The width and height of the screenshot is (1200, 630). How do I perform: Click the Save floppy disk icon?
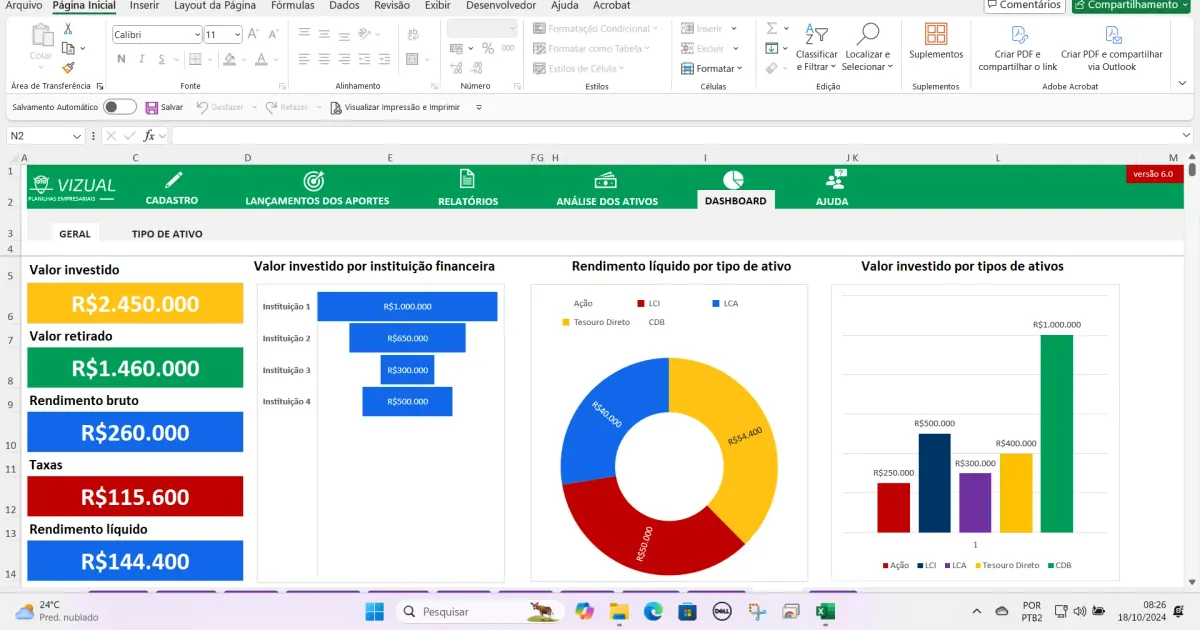[152, 107]
